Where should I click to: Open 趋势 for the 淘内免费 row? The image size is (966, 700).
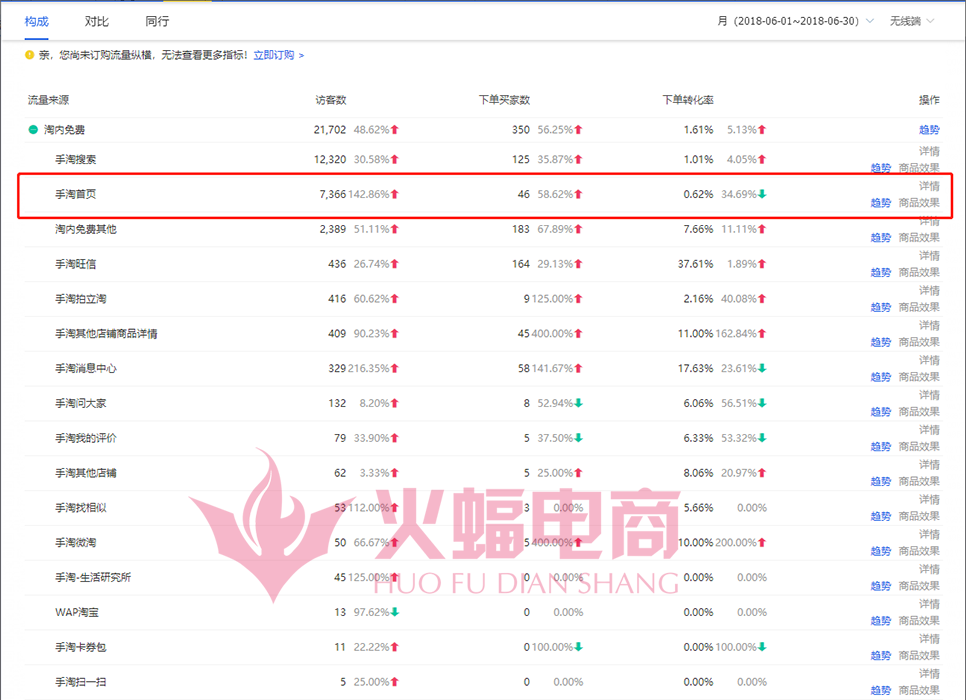929,130
